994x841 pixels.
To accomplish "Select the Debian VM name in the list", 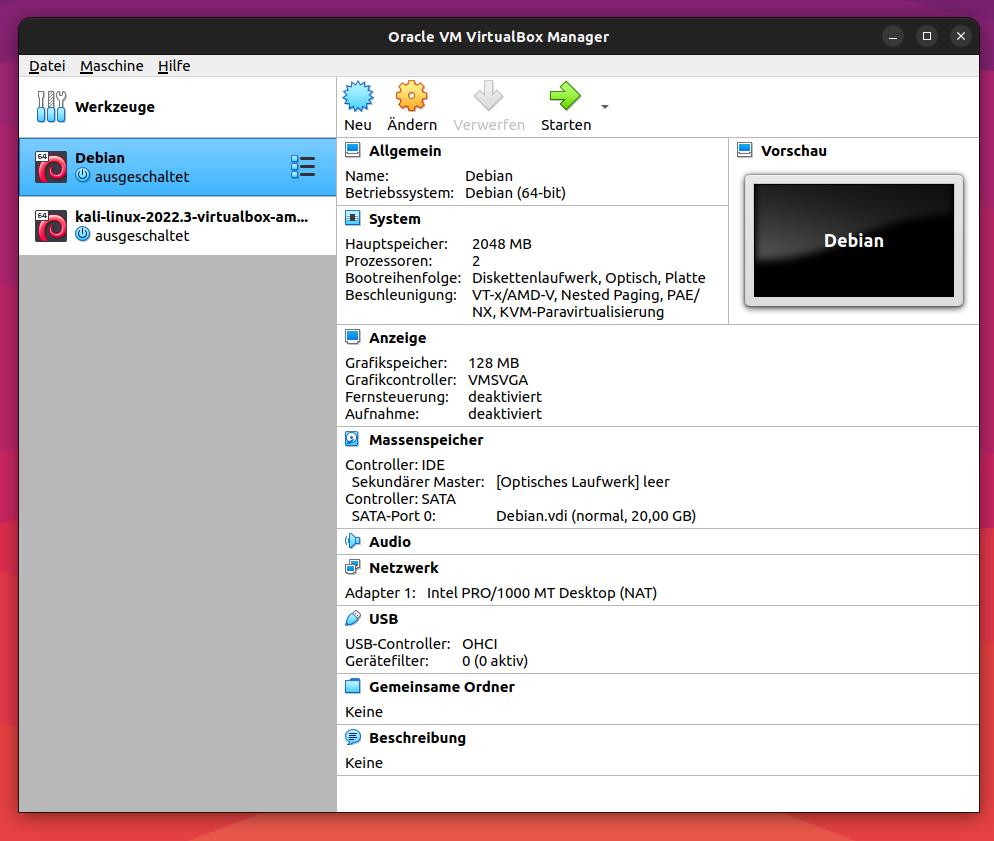I will coord(100,158).
